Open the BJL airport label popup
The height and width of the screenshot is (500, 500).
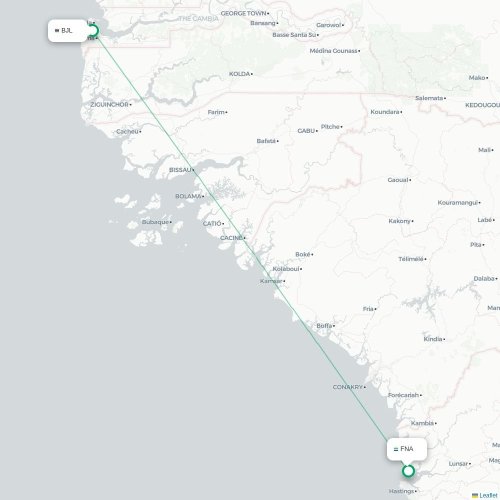[68, 31]
